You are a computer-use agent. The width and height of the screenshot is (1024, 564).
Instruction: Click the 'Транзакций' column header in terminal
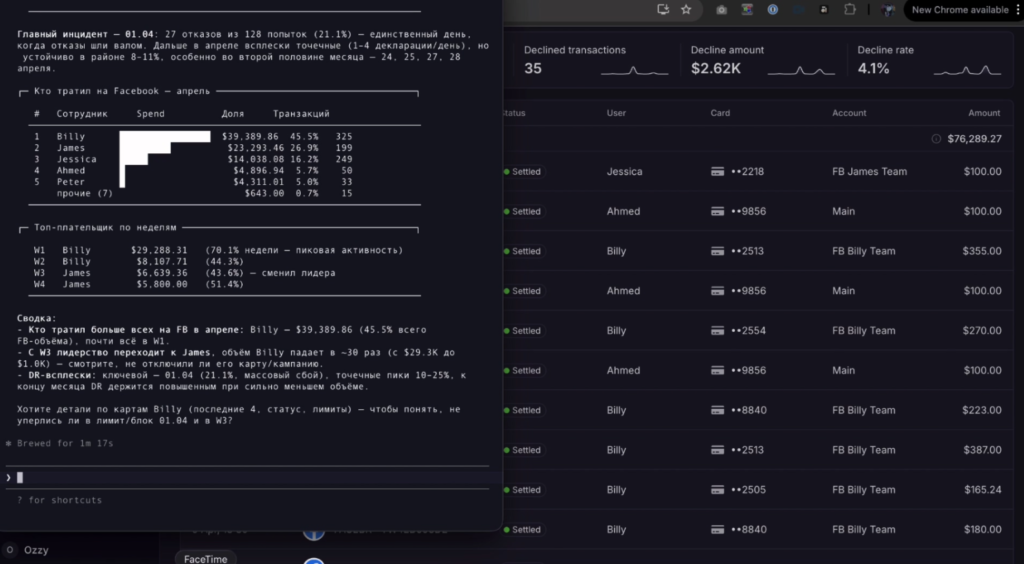301,114
